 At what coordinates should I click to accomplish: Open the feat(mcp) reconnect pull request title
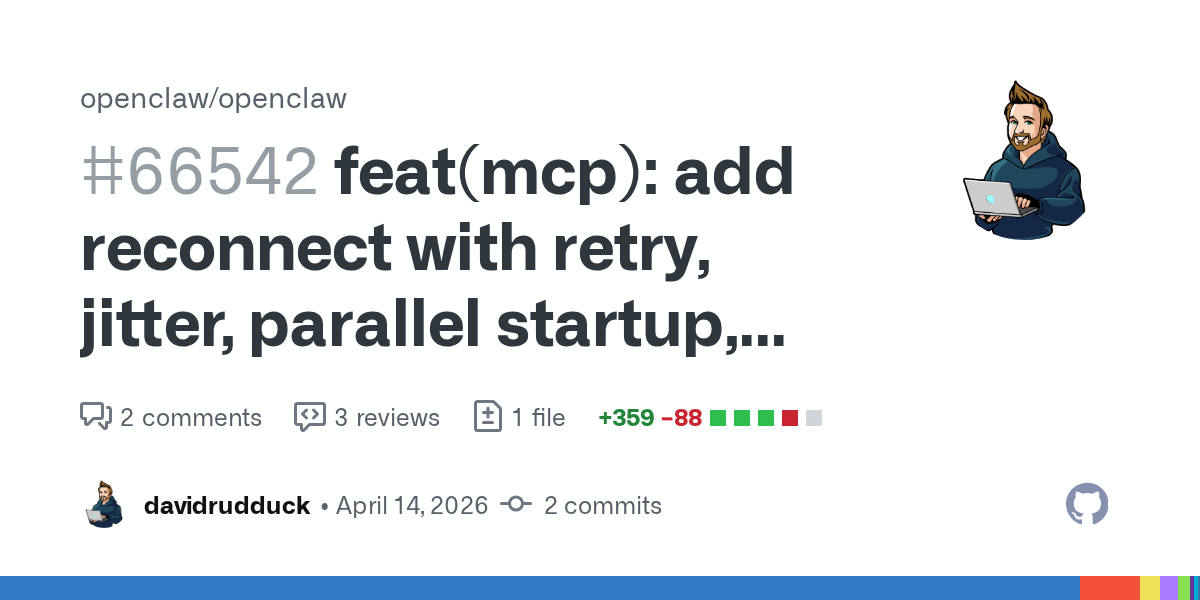[x=437, y=250]
